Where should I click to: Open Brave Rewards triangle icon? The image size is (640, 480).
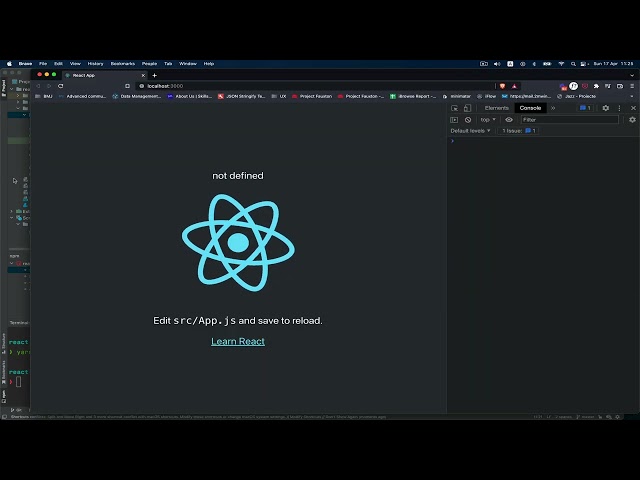[x=514, y=86]
